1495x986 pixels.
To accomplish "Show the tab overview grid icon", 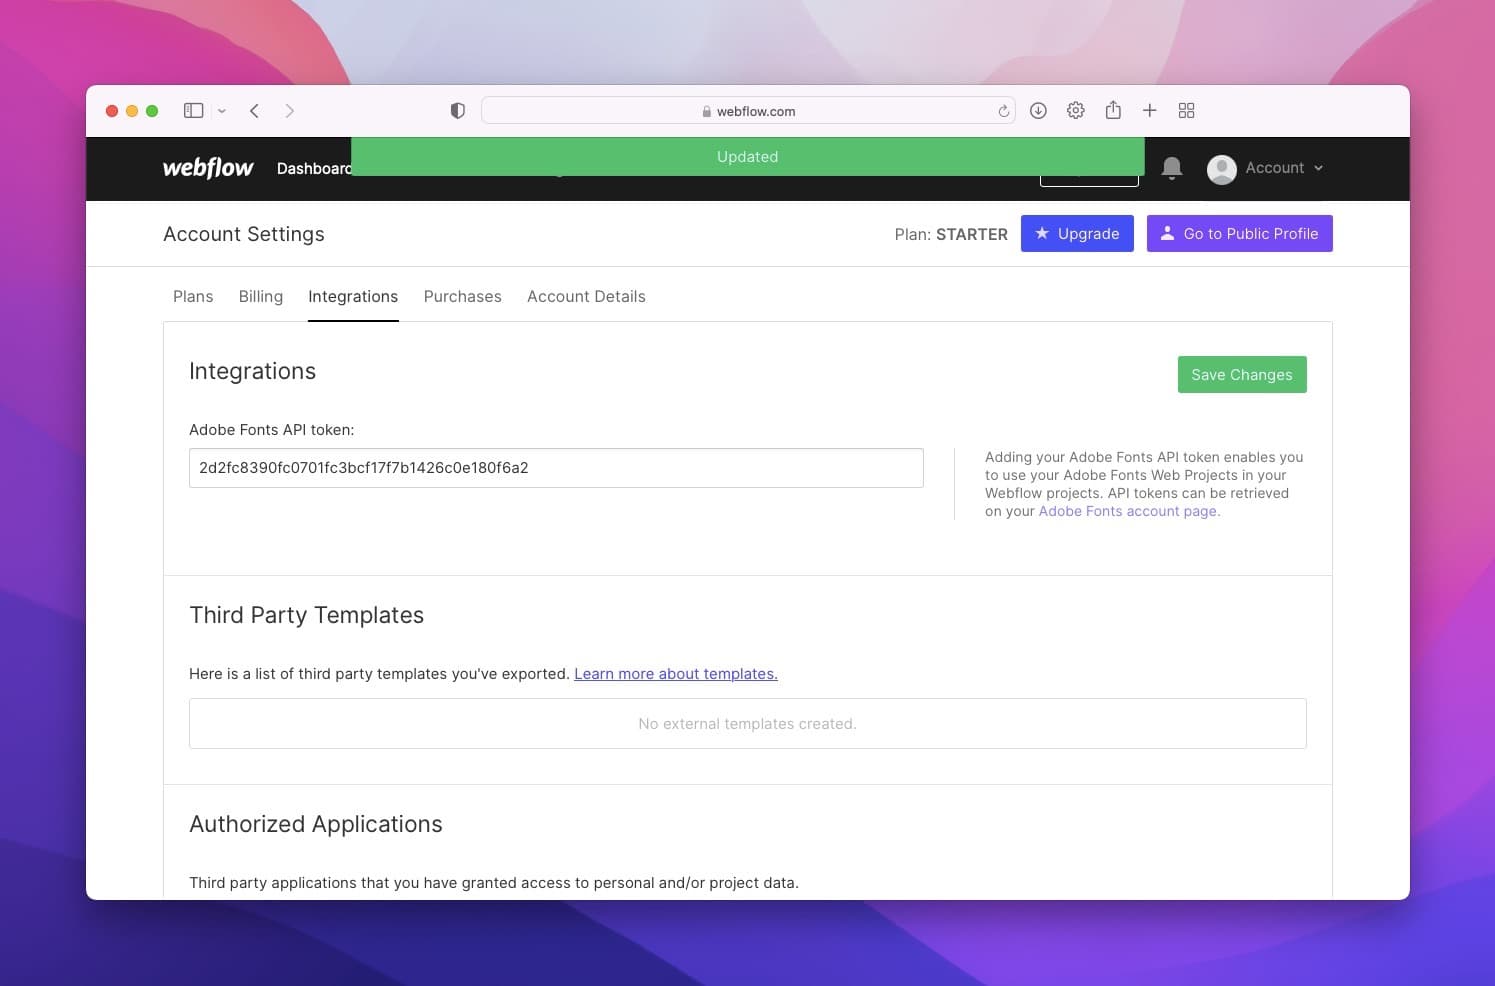I will coord(1187,111).
